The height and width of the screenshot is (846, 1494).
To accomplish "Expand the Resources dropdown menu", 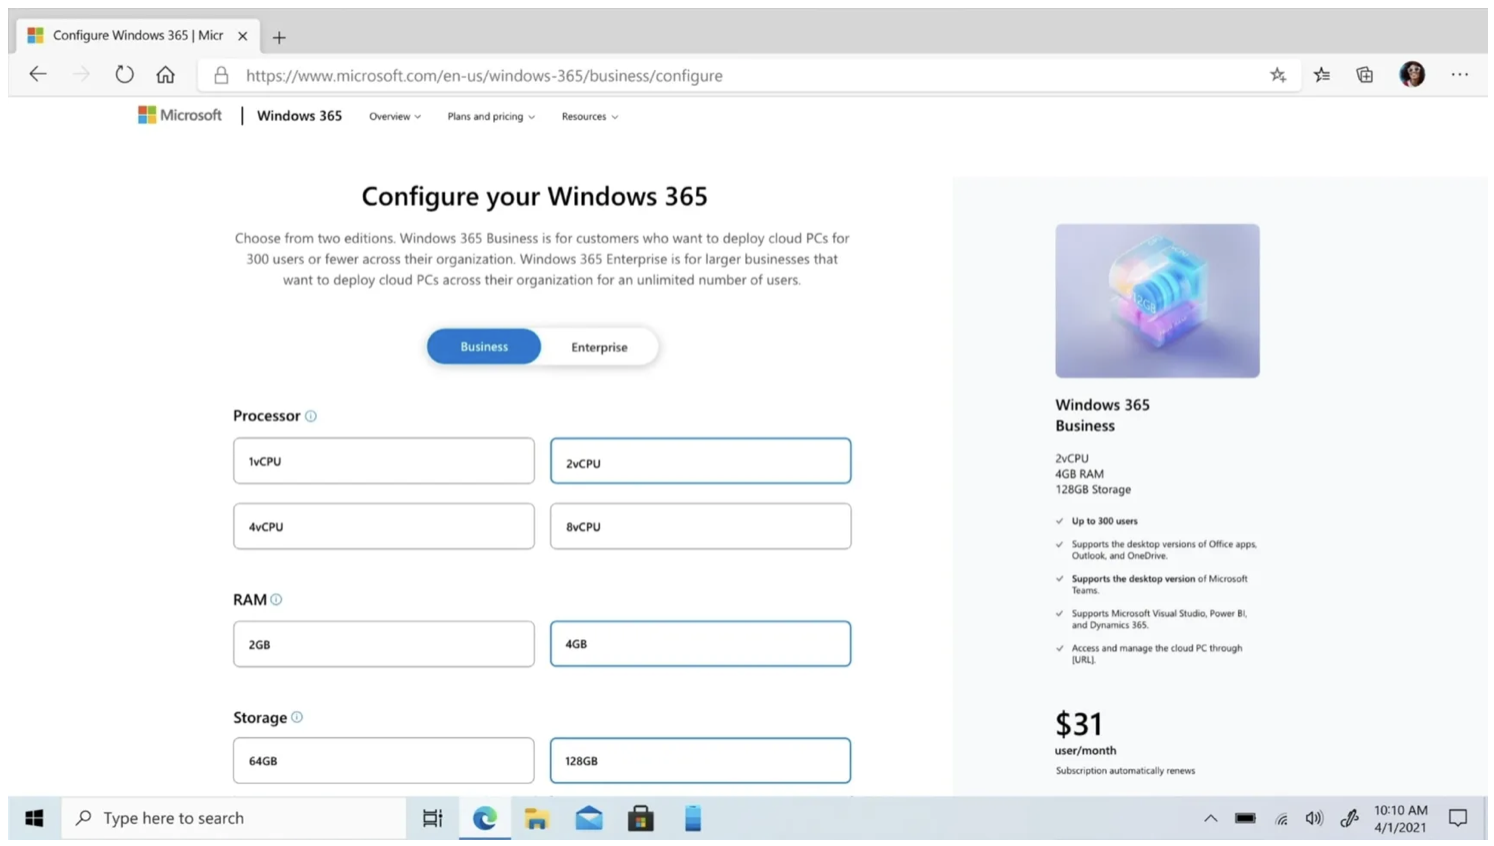I will click(590, 117).
